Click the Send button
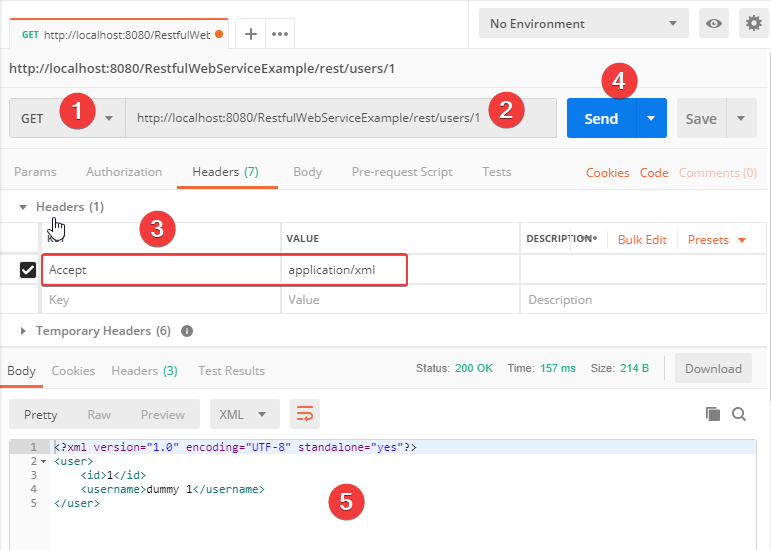Viewport: 771px width, 550px height. 600,118
